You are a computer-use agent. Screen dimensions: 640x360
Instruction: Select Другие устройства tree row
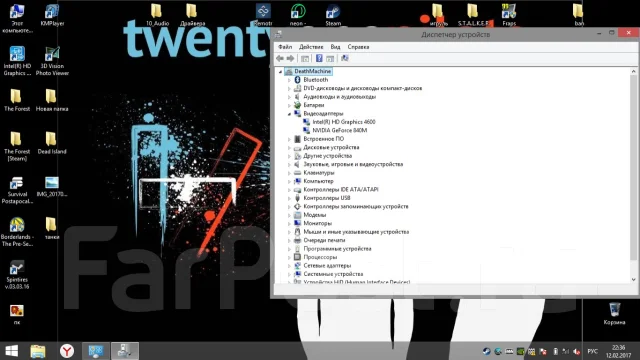[327, 156]
